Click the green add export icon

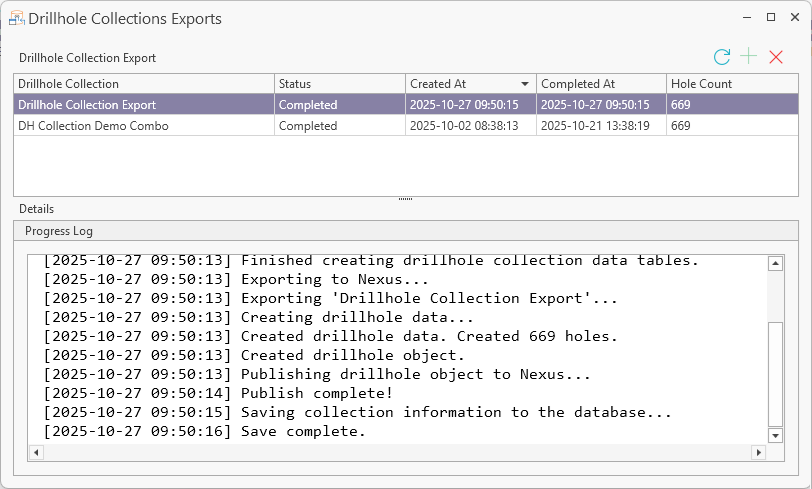[749, 58]
